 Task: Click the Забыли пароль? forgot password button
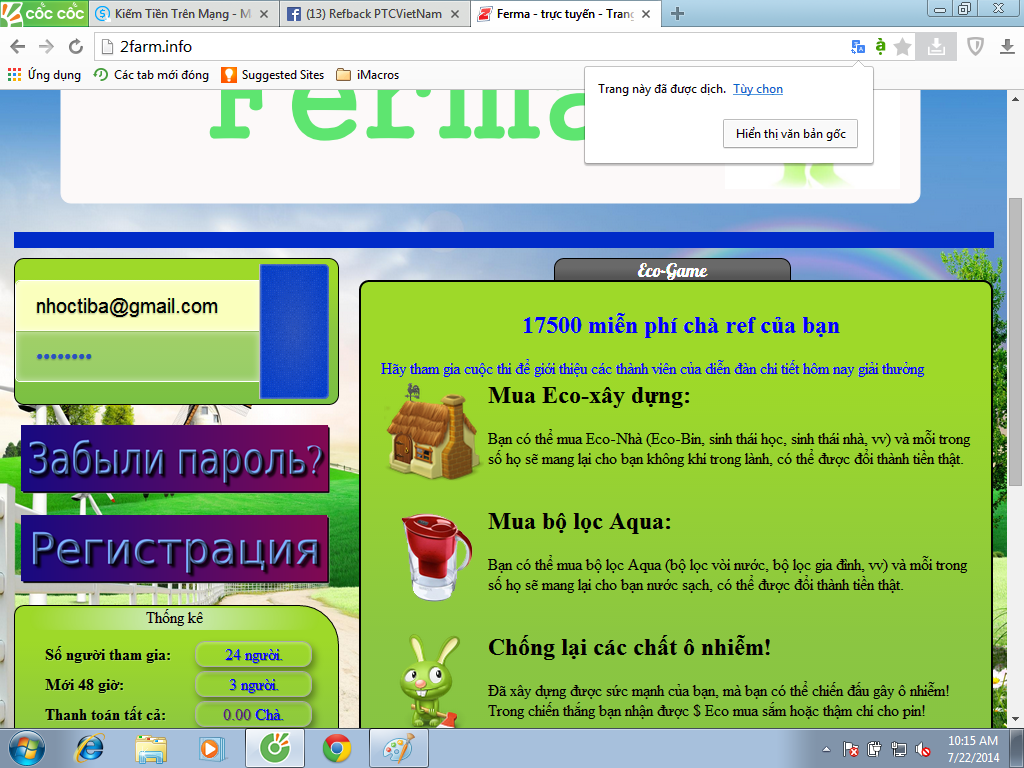pyautogui.click(x=175, y=458)
